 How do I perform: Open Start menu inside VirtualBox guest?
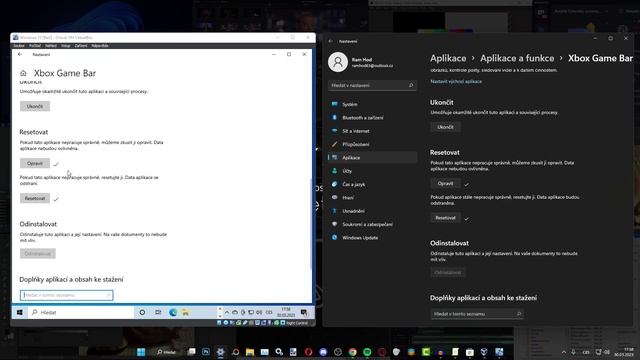pos(20,312)
